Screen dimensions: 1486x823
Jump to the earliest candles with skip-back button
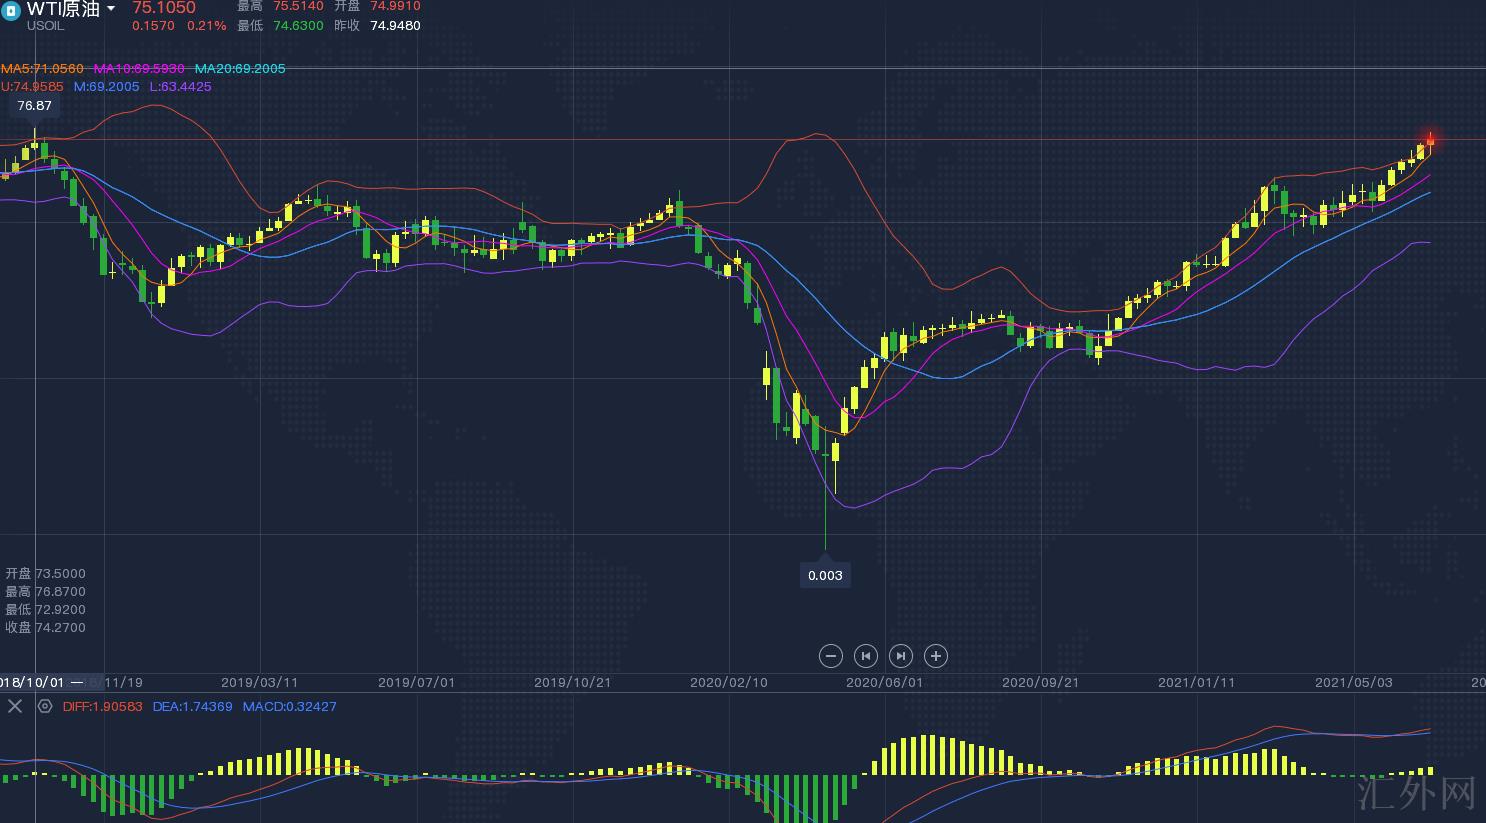[865, 656]
